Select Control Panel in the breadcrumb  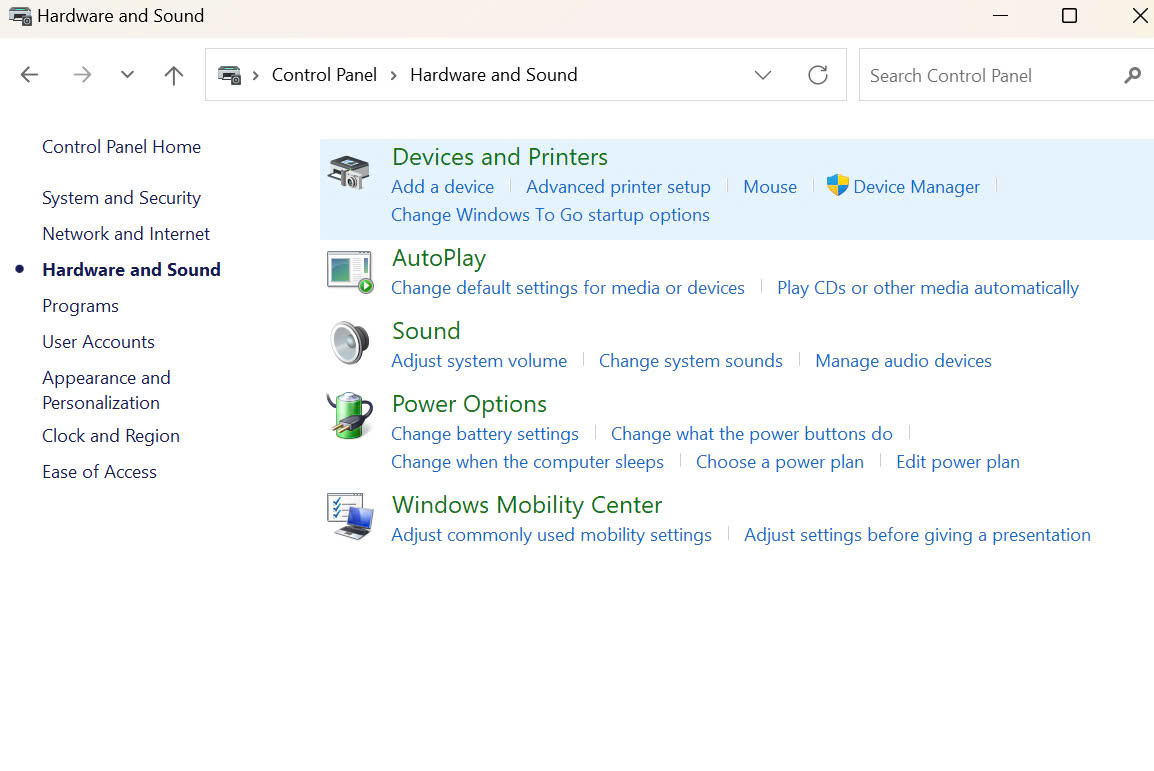pos(324,75)
